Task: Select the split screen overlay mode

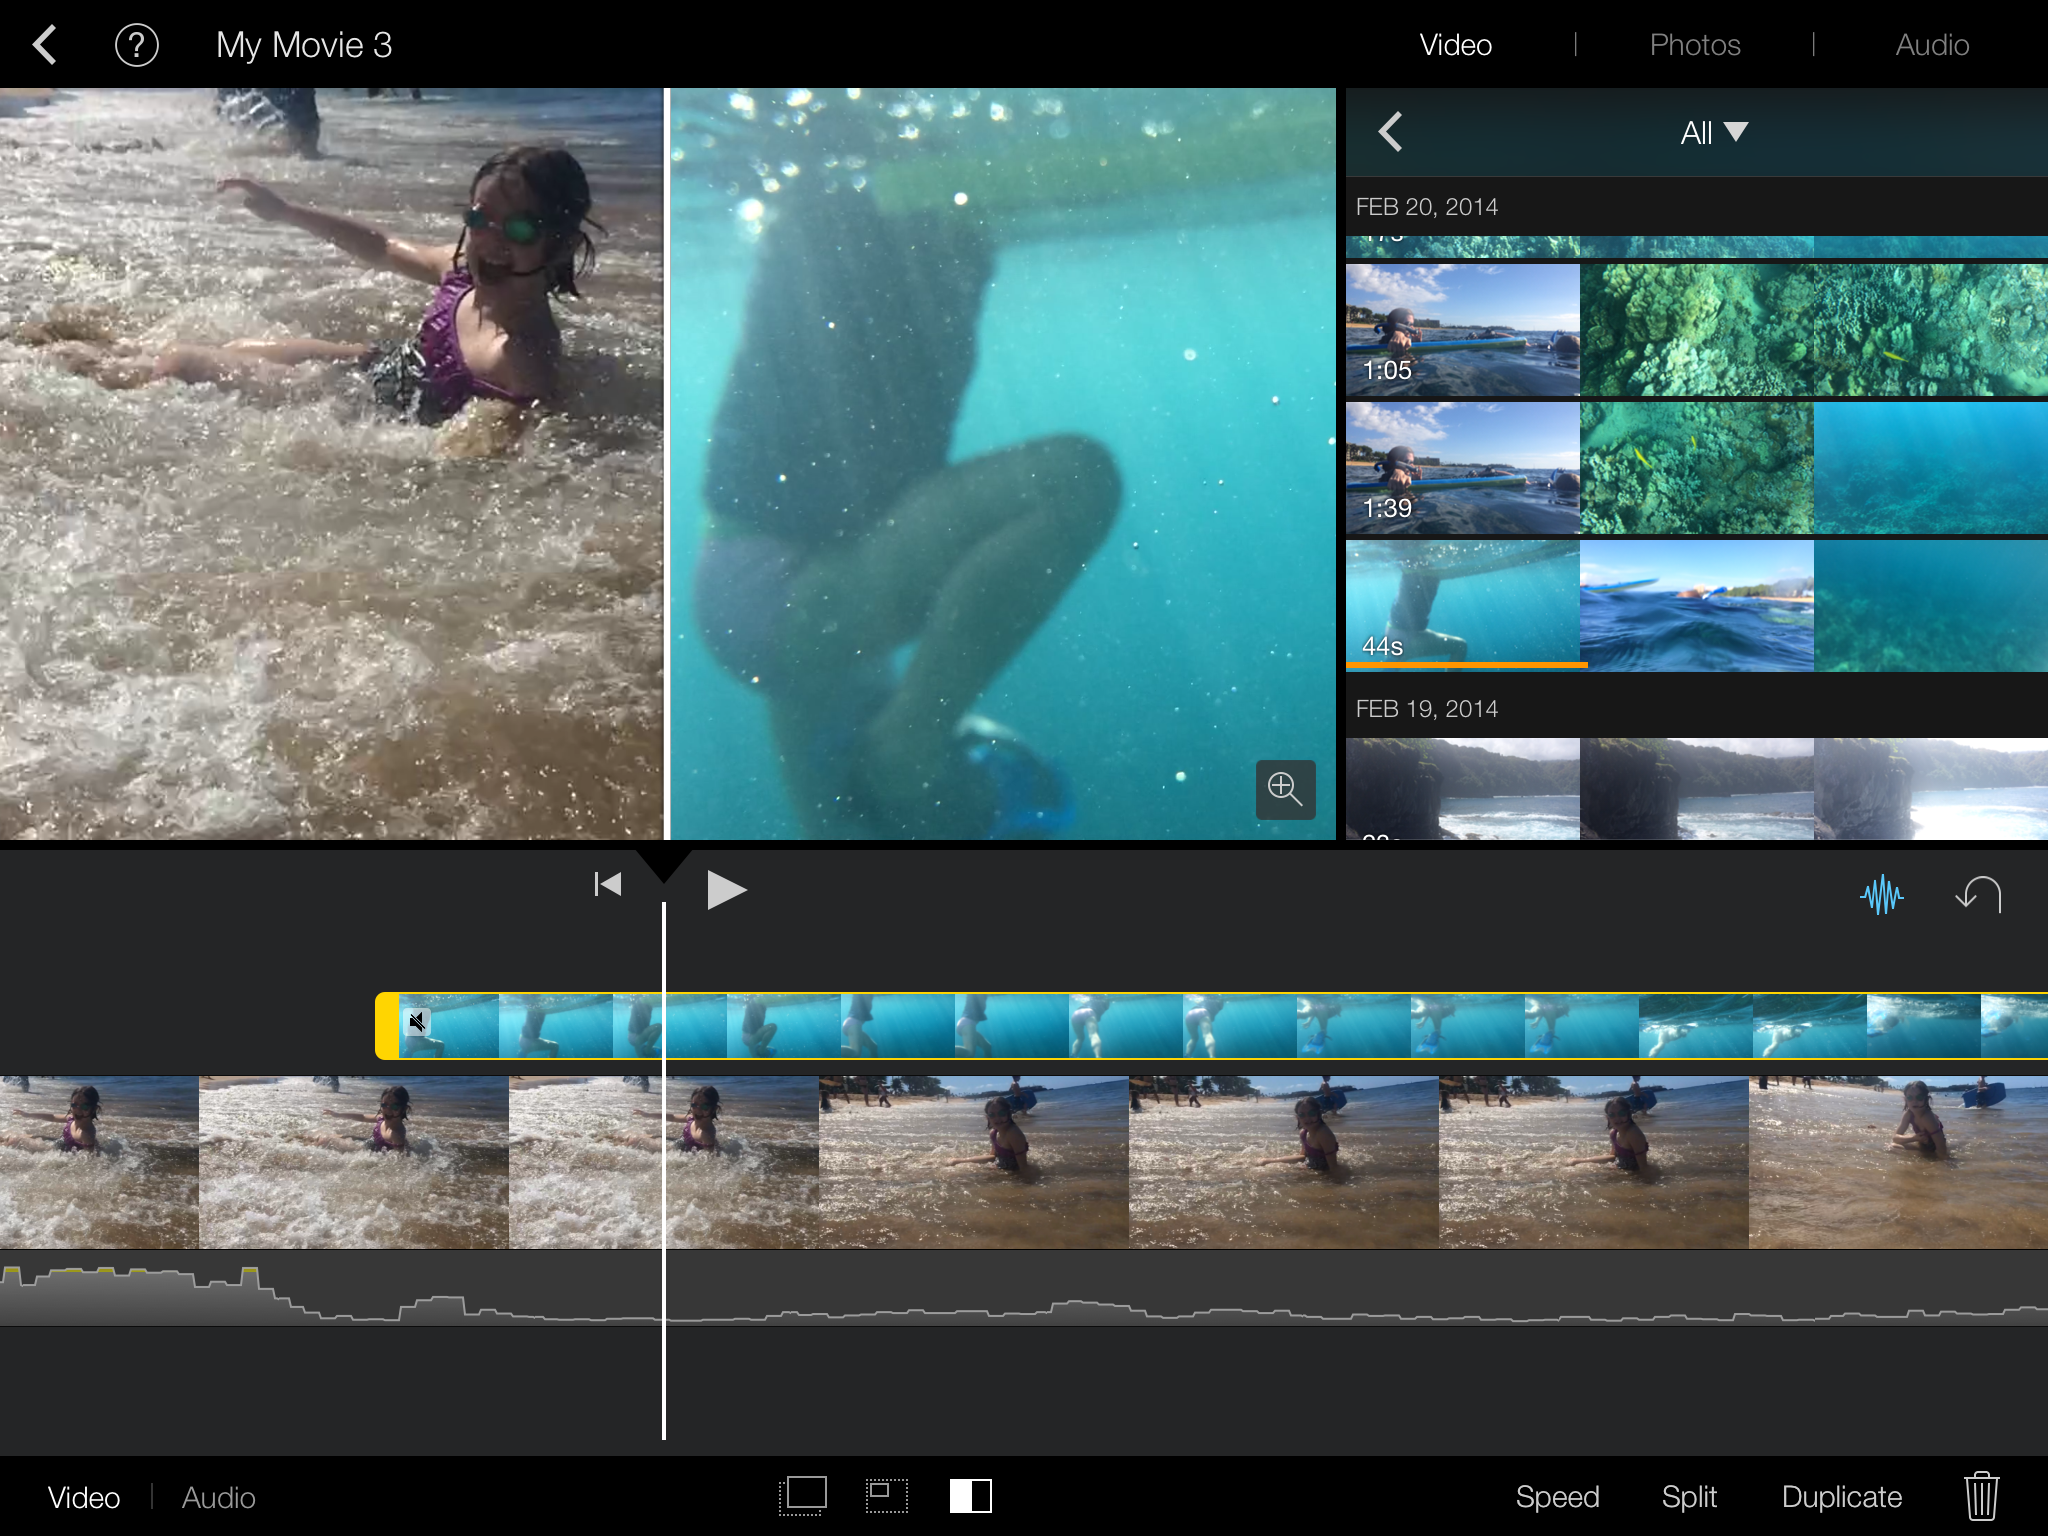Action: 970,1496
